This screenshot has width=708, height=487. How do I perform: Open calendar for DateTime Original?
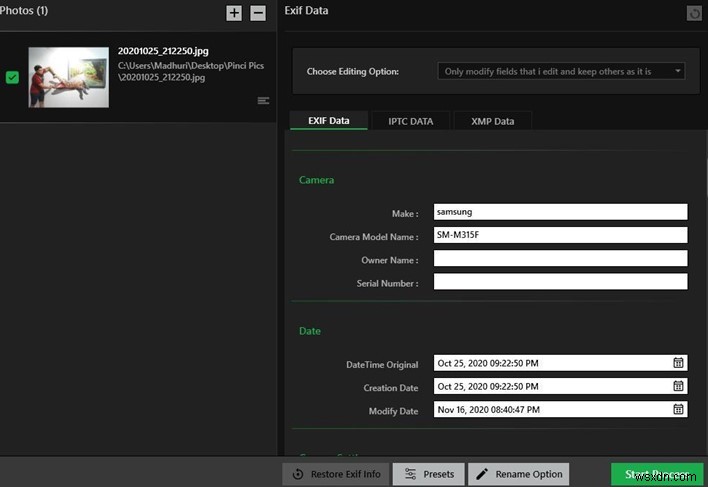678,363
